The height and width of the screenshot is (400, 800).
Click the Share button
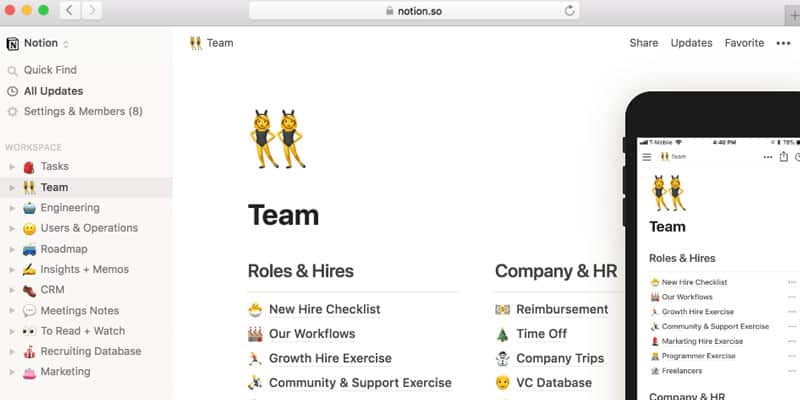(643, 43)
